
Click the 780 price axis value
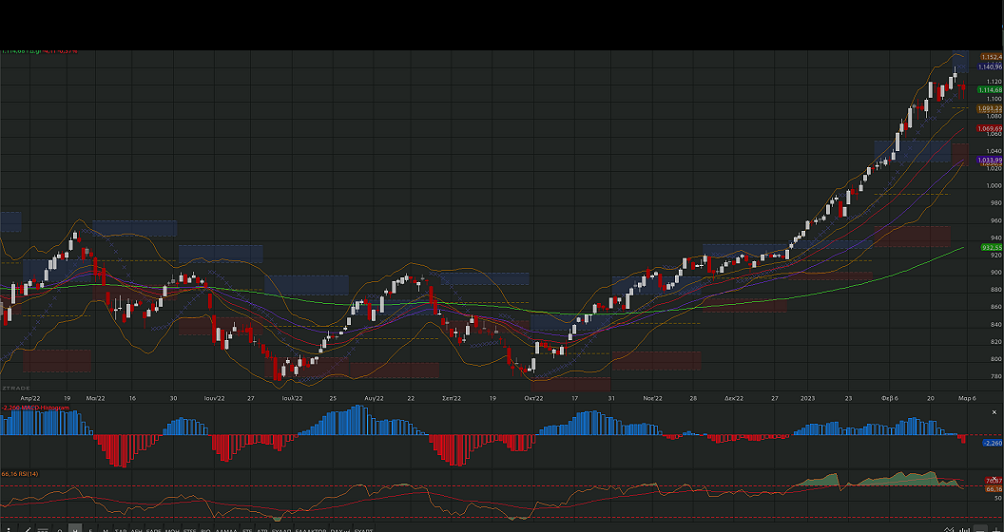coord(996,376)
